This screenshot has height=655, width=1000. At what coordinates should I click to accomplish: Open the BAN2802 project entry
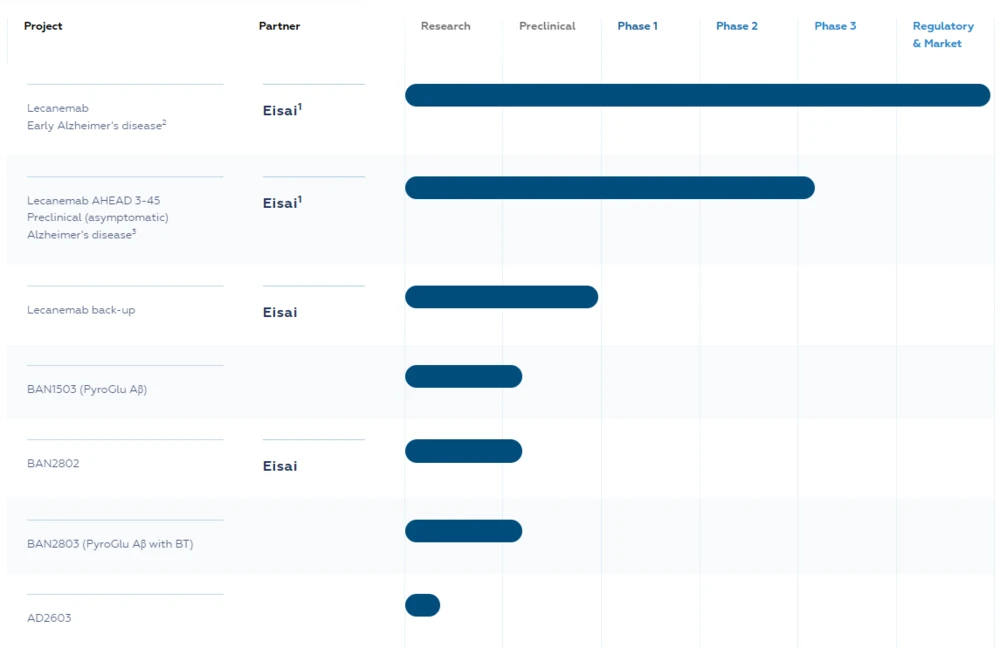point(53,463)
